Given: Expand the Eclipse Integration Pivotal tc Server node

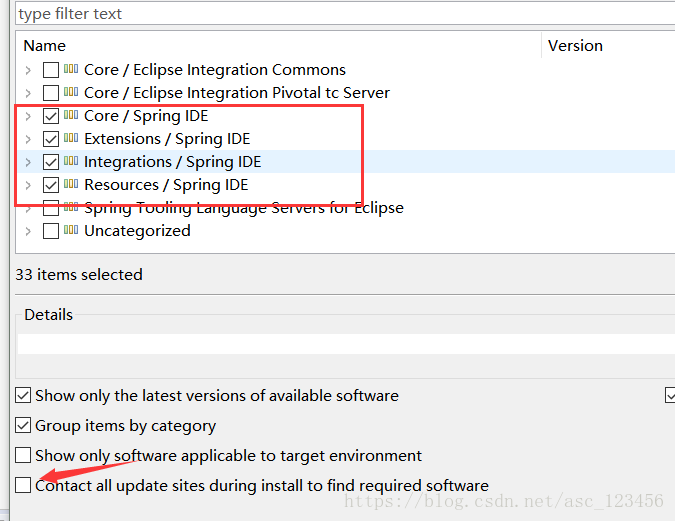Looking at the screenshot, I should (28, 93).
